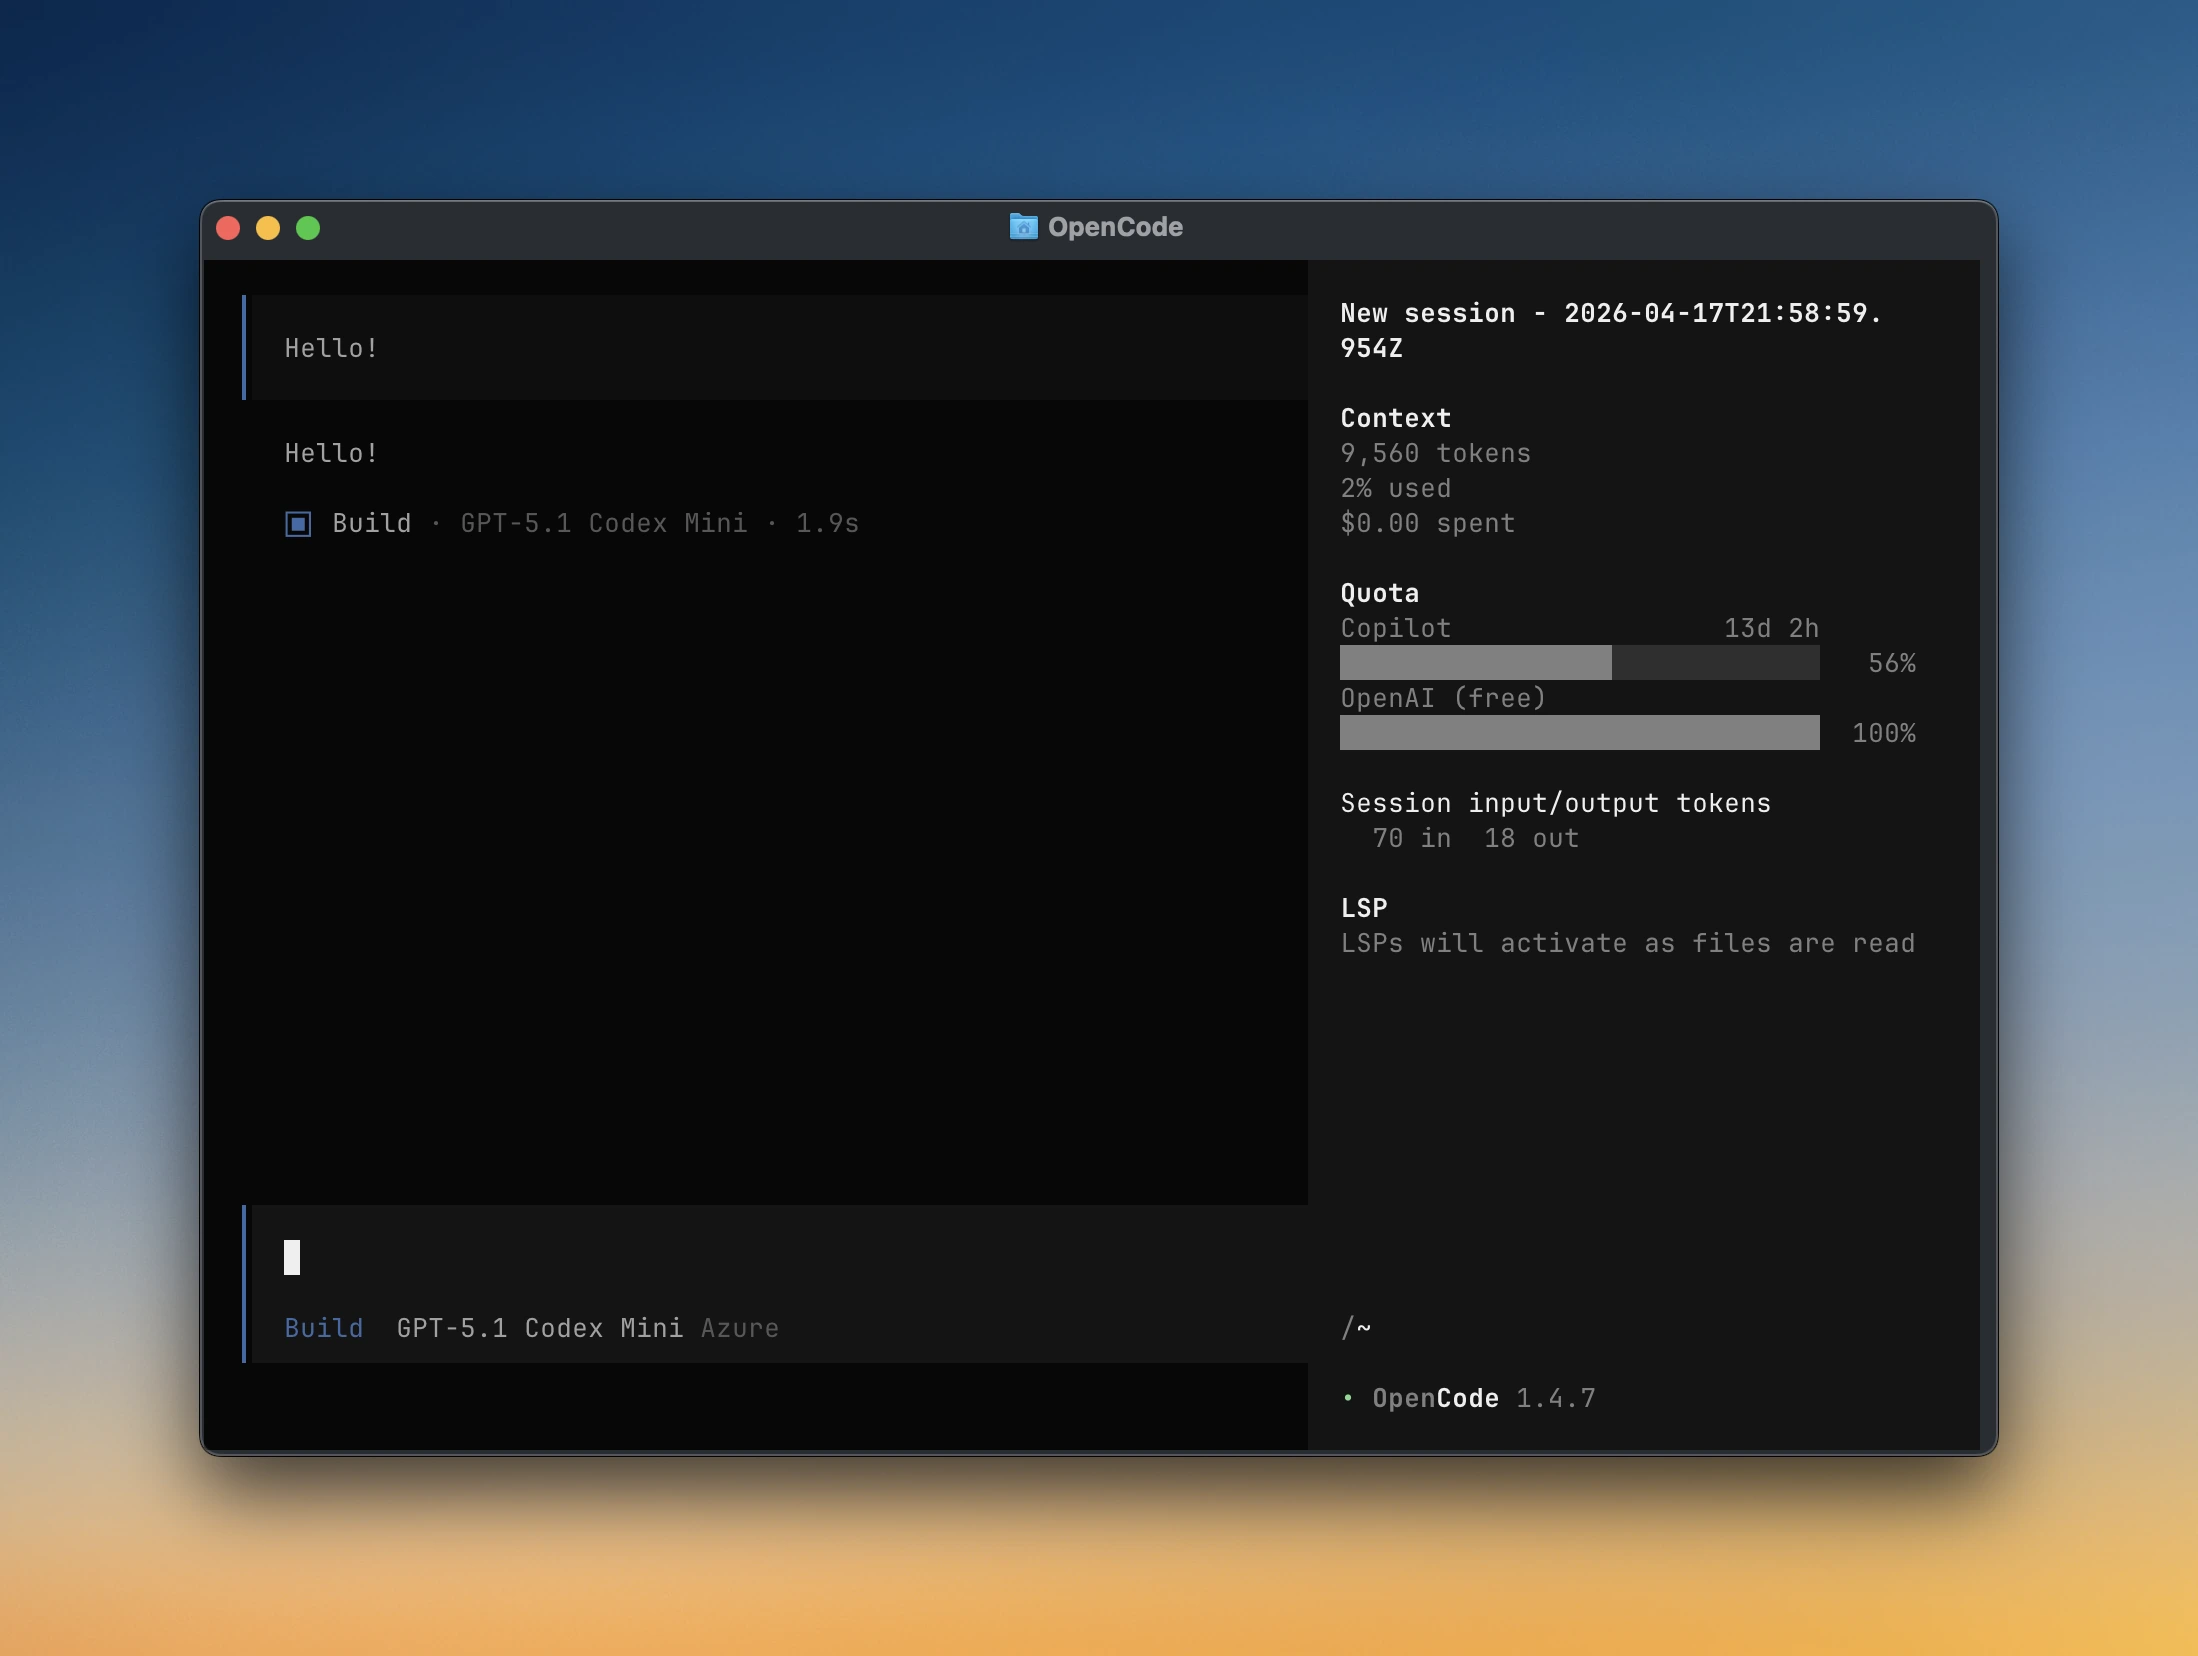Select the Build mode label in status bar
Screen dimensions: 2198x1656
(x=323, y=1329)
